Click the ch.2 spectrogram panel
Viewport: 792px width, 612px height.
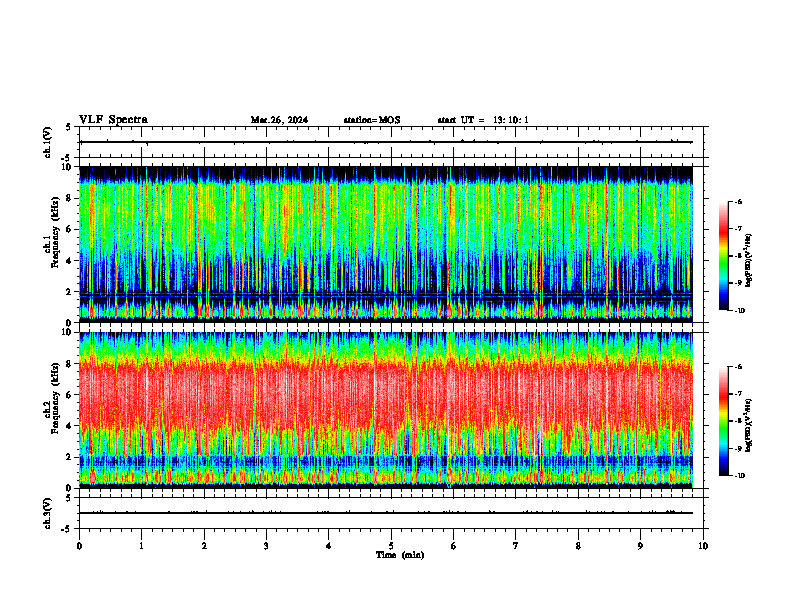(x=386, y=410)
